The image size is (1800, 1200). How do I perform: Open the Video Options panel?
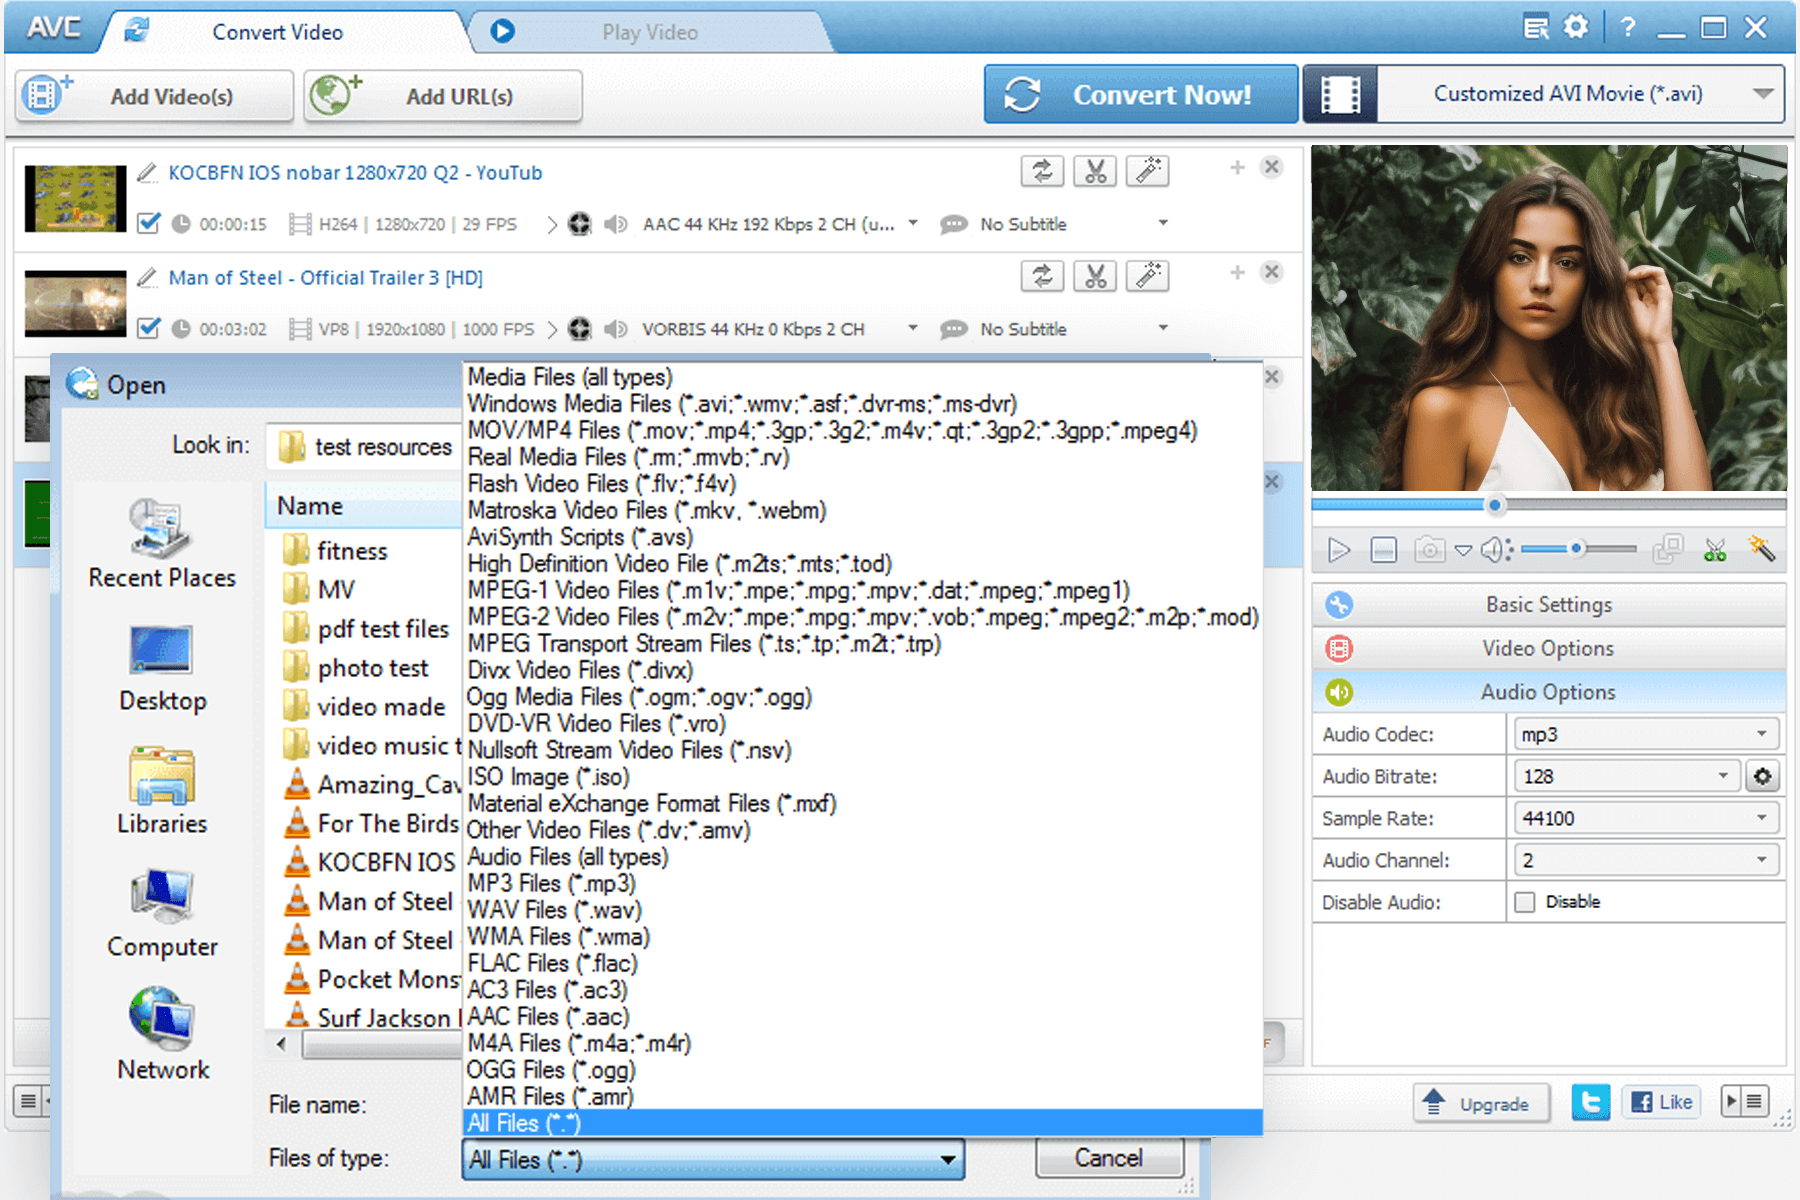pyautogui.click(x=1547, y=648)
